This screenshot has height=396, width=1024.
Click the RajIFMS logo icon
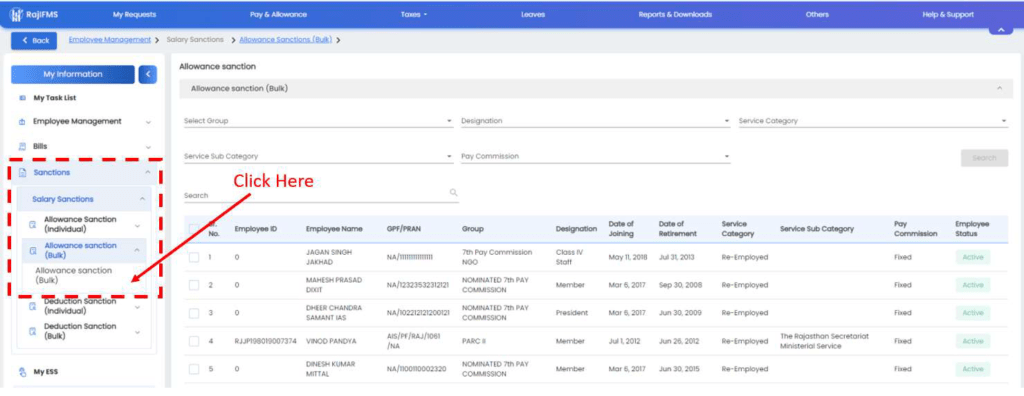16,14
